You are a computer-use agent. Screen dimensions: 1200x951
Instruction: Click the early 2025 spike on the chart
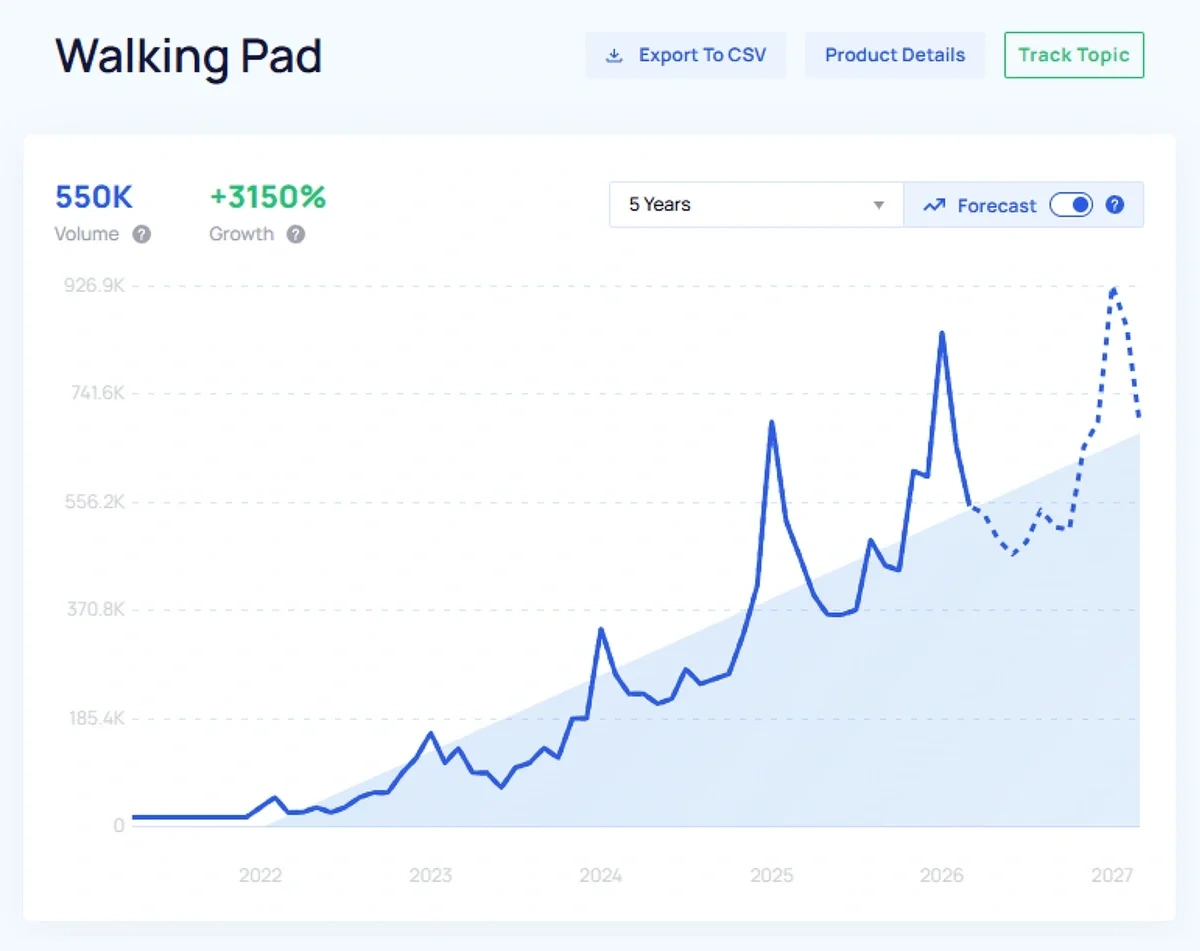pyautogui.click(x=771, y=422)
